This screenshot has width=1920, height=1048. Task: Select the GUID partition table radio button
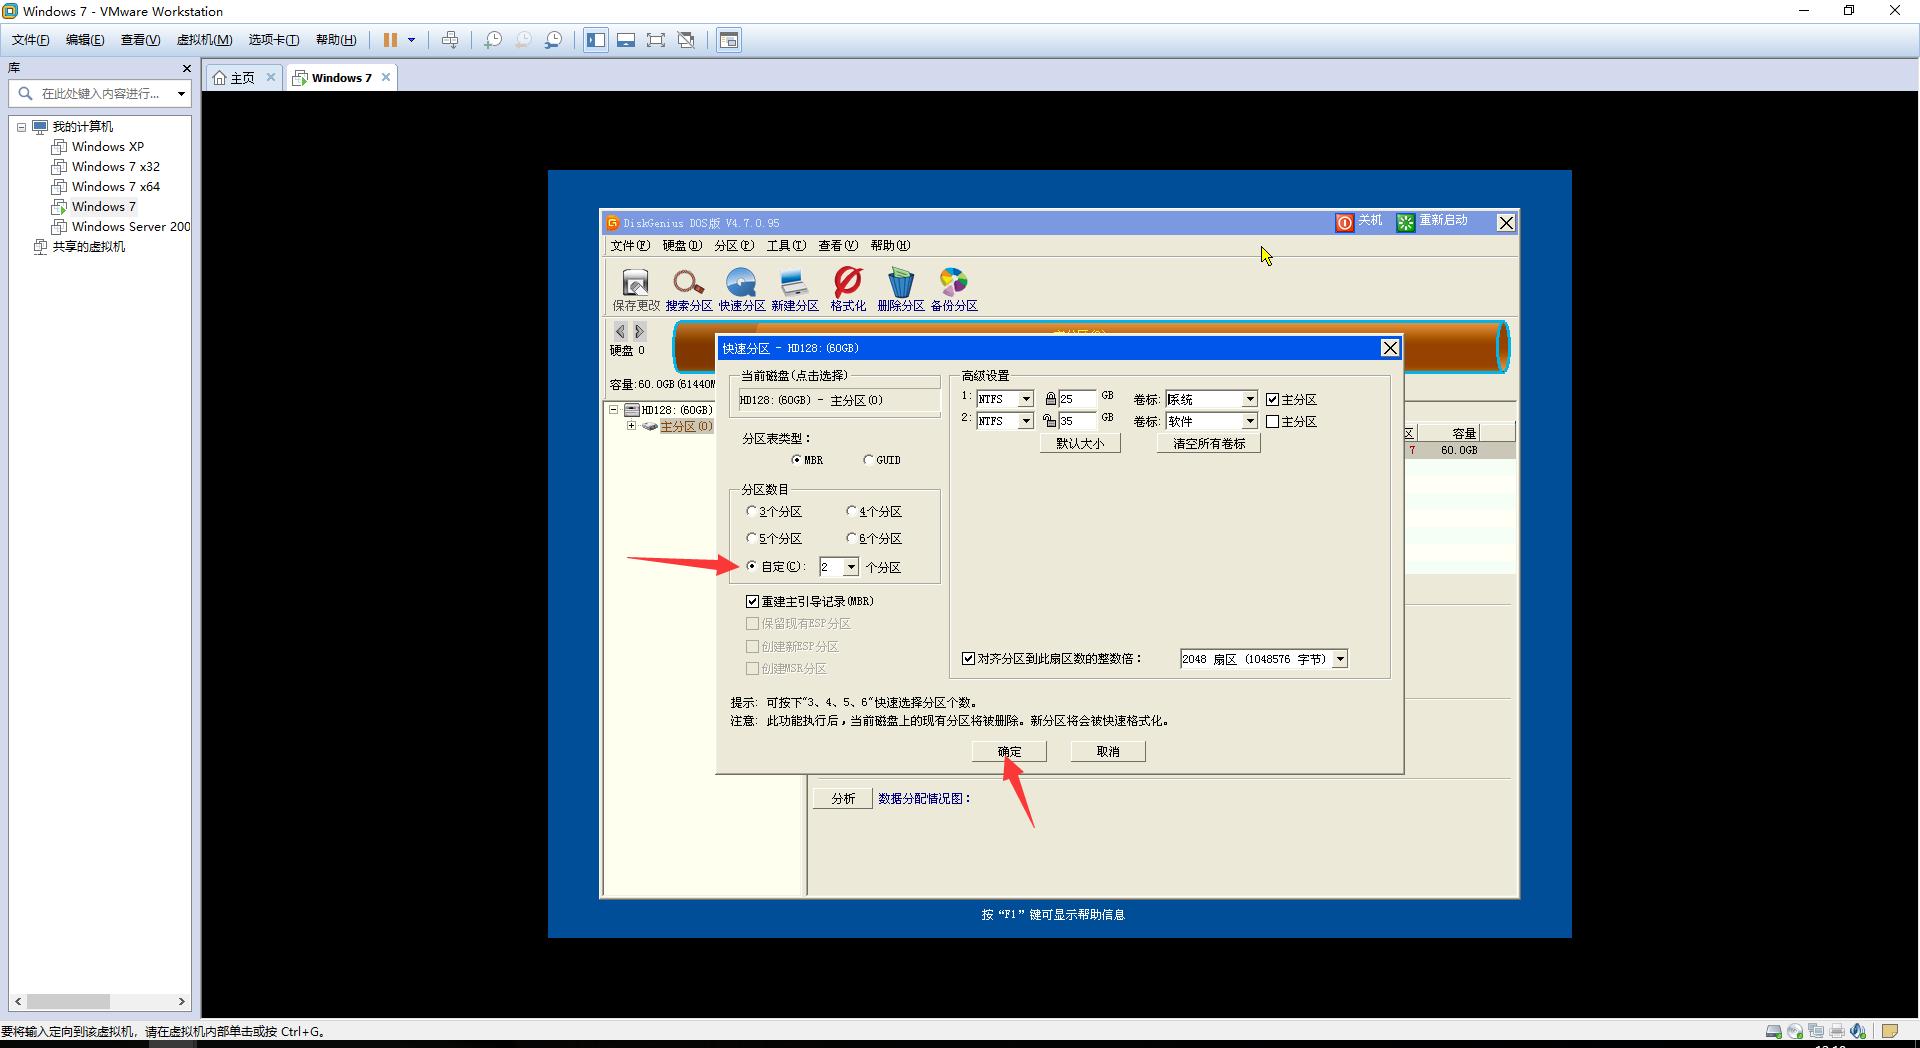coord(869,459)
